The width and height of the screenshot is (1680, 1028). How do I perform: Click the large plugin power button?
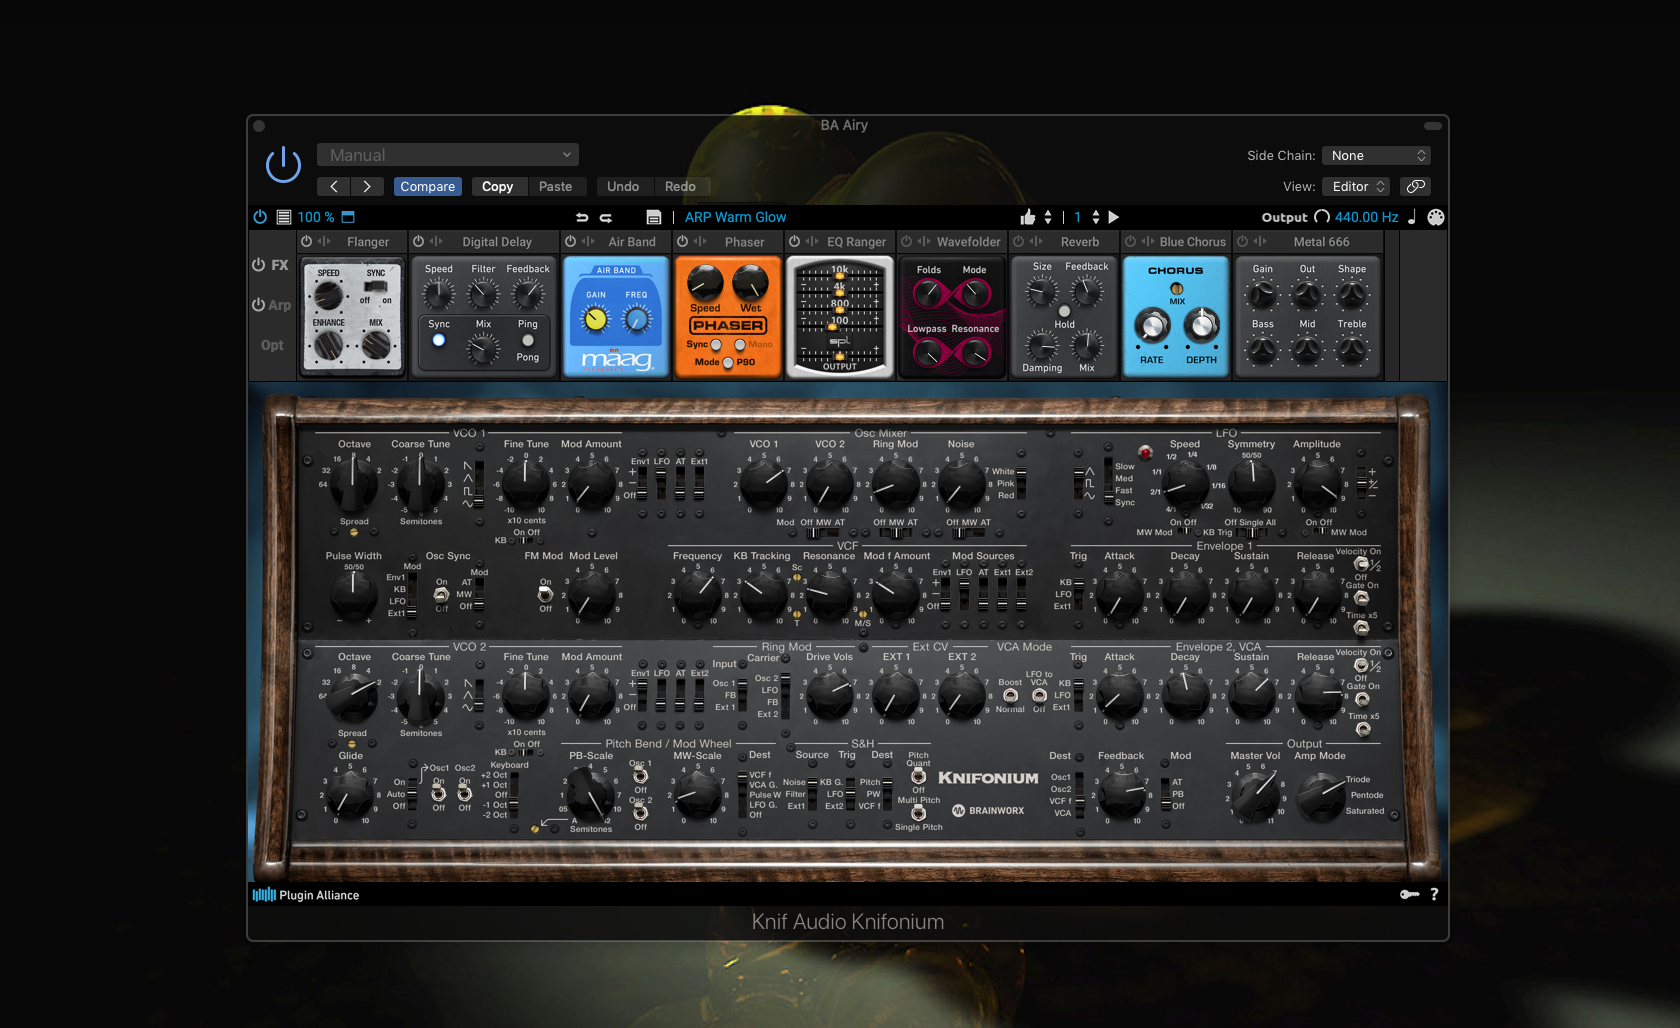coord(283,165)
